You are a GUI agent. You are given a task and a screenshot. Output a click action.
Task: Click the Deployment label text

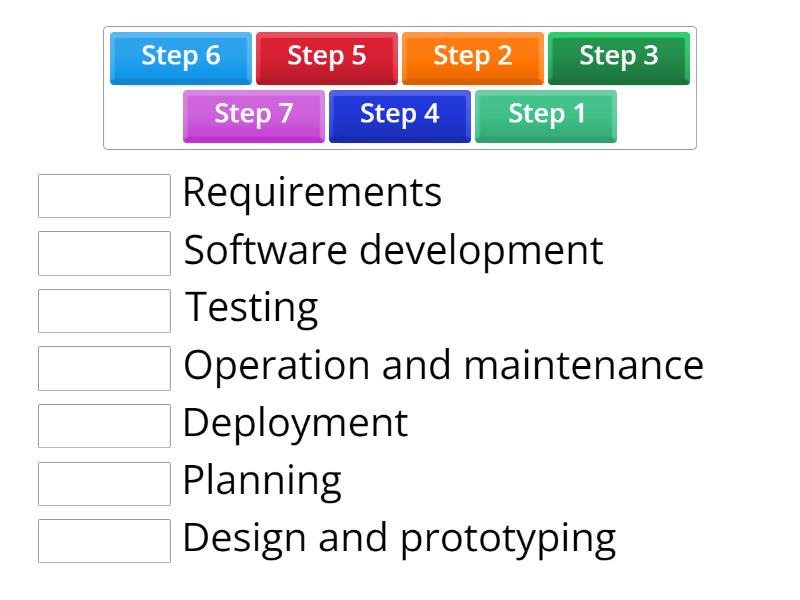(295, 423)
